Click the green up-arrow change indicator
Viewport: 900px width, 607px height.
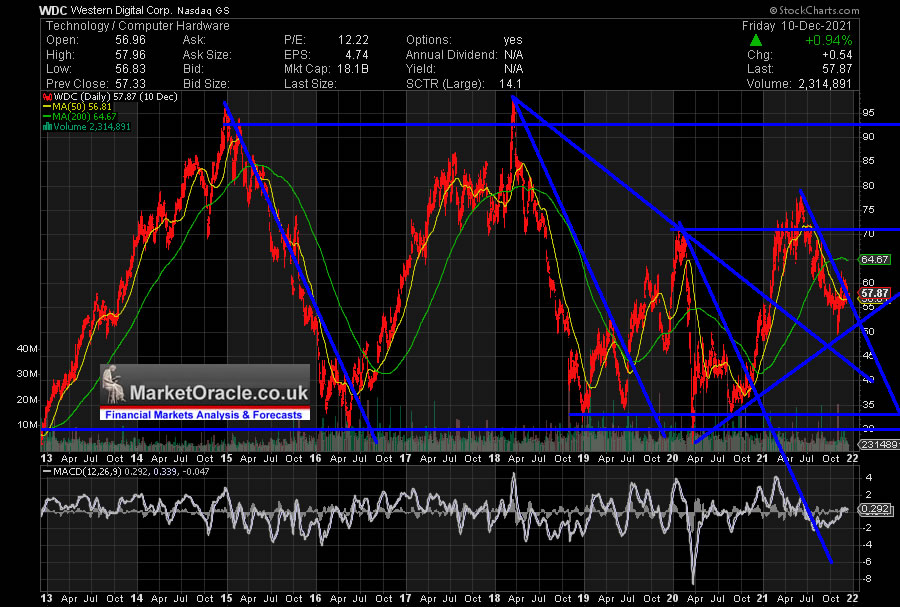pos(756,40)
